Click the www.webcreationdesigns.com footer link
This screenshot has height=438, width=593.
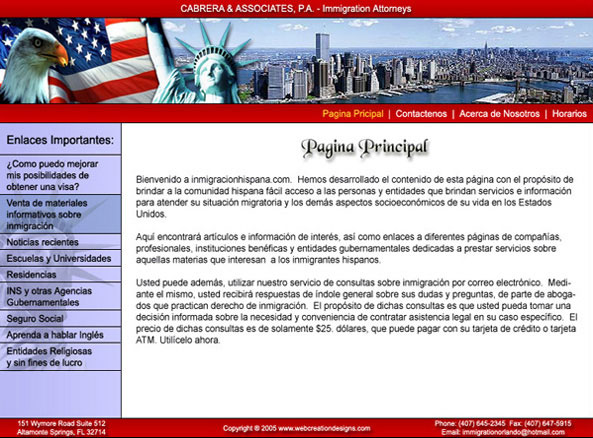tap(324, 428)
